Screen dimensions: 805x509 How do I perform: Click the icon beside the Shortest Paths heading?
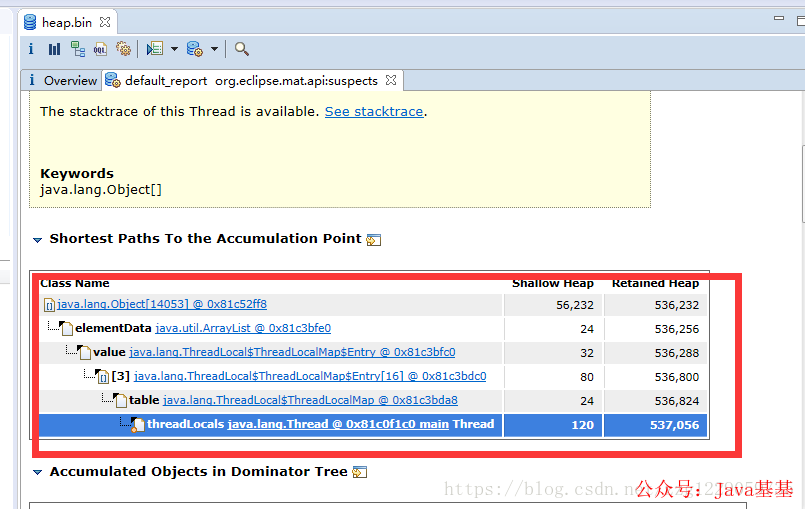pyautogui.click(x=374, y=240)
